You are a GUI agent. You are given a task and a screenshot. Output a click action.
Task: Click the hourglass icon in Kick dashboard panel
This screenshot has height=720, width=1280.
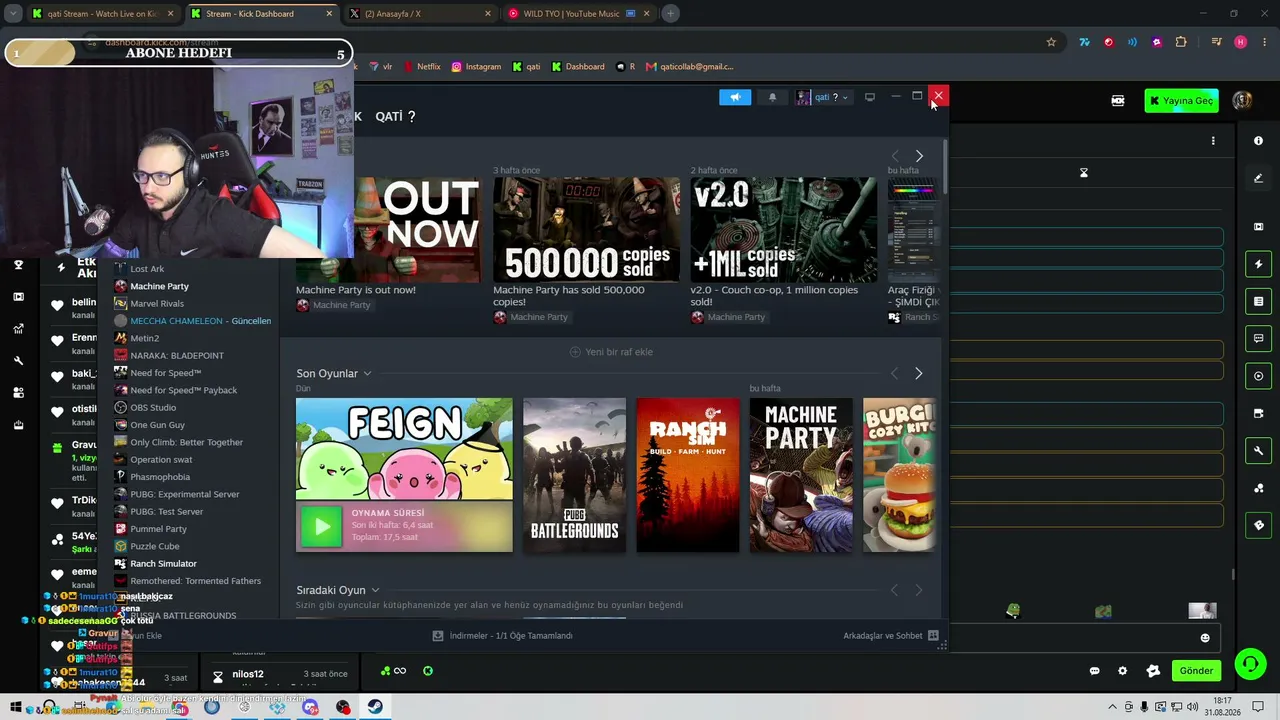click(1083, 173)
